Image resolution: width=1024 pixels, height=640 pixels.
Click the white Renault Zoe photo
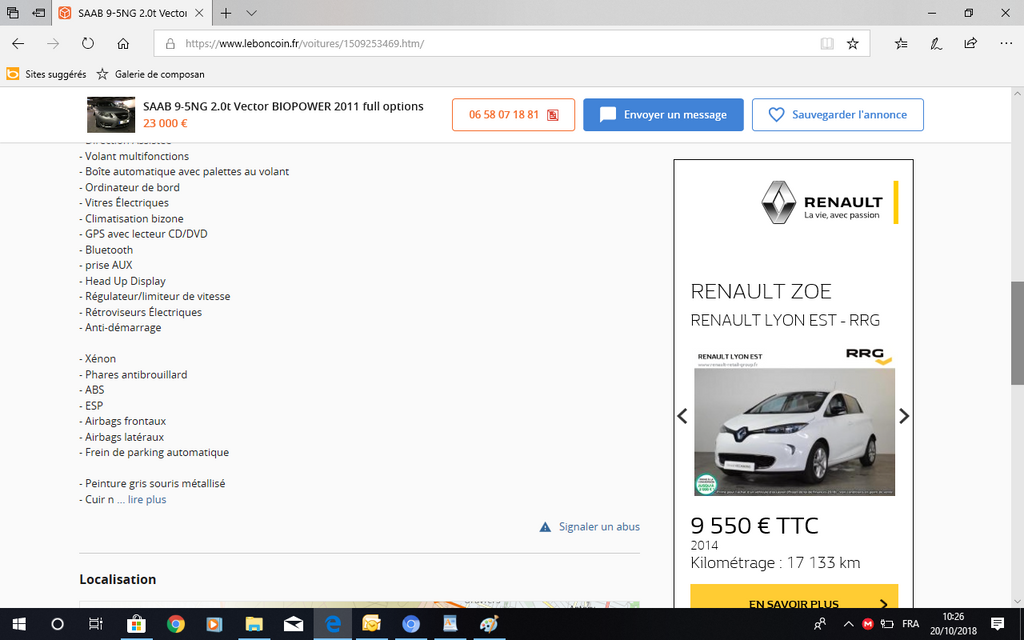pos(794,432)
